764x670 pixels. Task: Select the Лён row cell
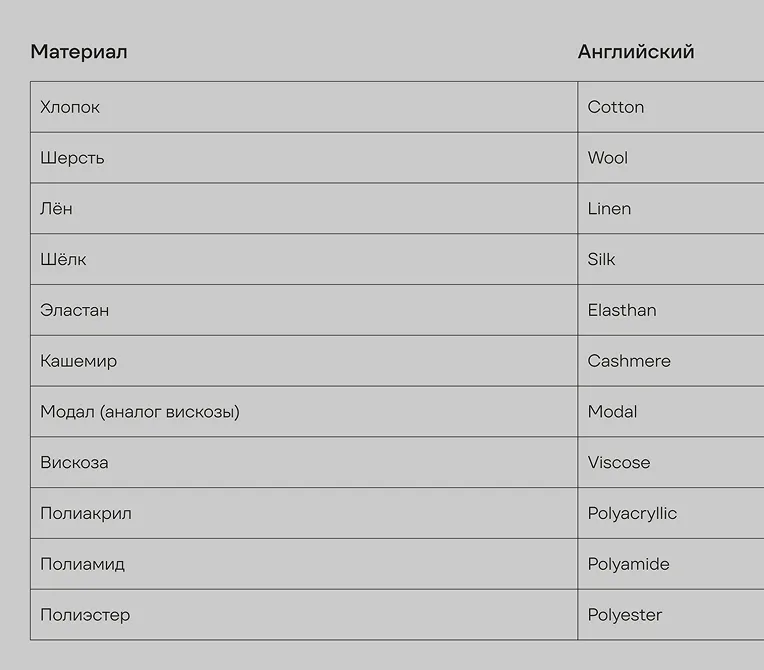pyautogui.click(x=304, y=208)
